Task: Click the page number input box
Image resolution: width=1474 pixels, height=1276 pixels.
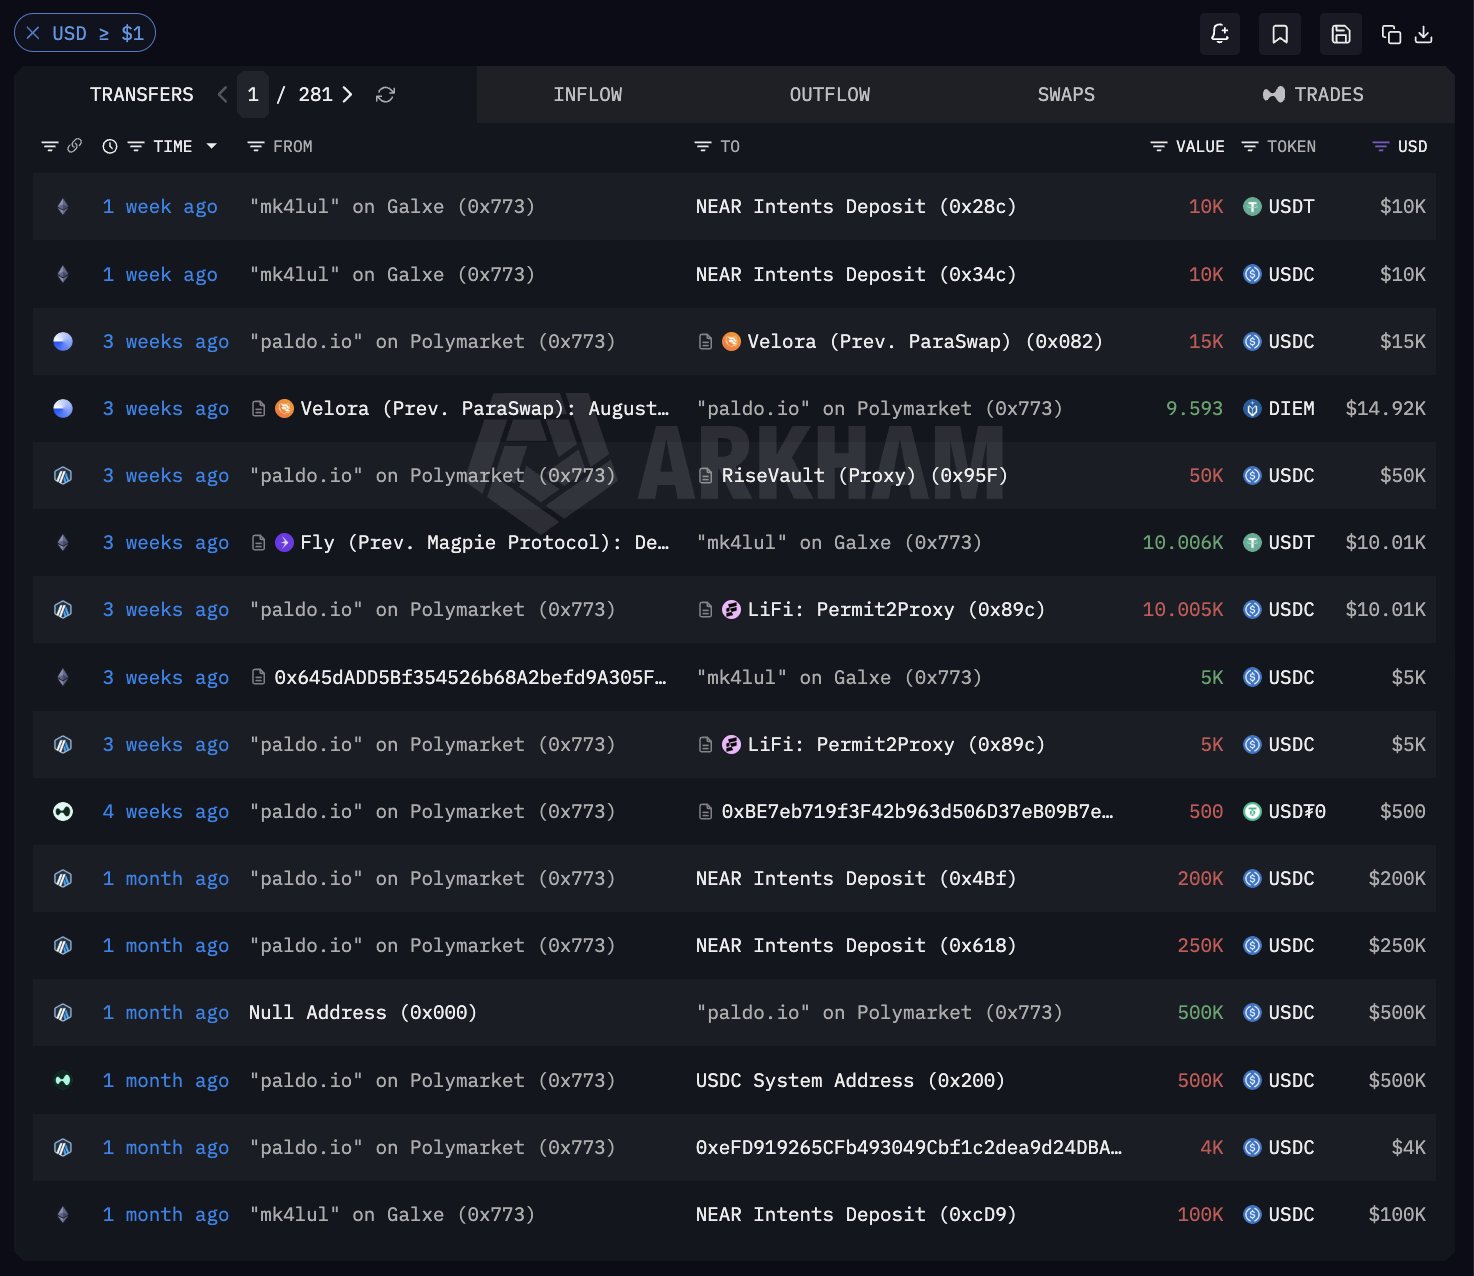Action: (x=253, y=94)
